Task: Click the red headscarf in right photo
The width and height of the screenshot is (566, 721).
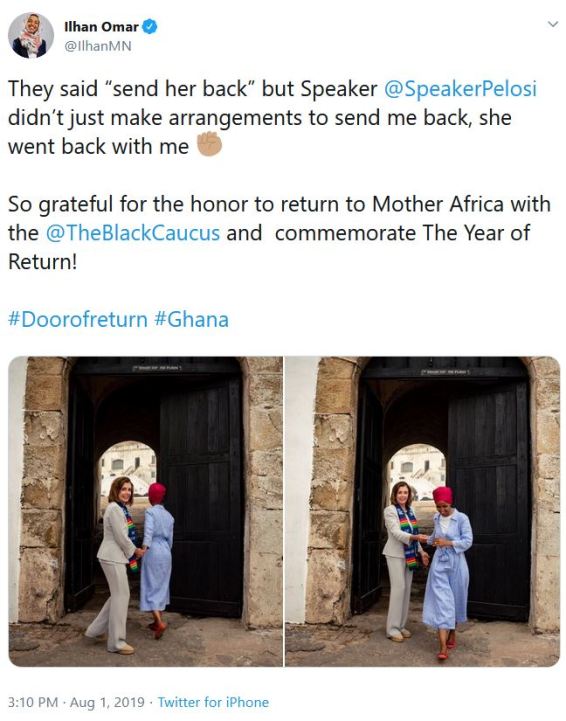Action: [x=443, y=496]
